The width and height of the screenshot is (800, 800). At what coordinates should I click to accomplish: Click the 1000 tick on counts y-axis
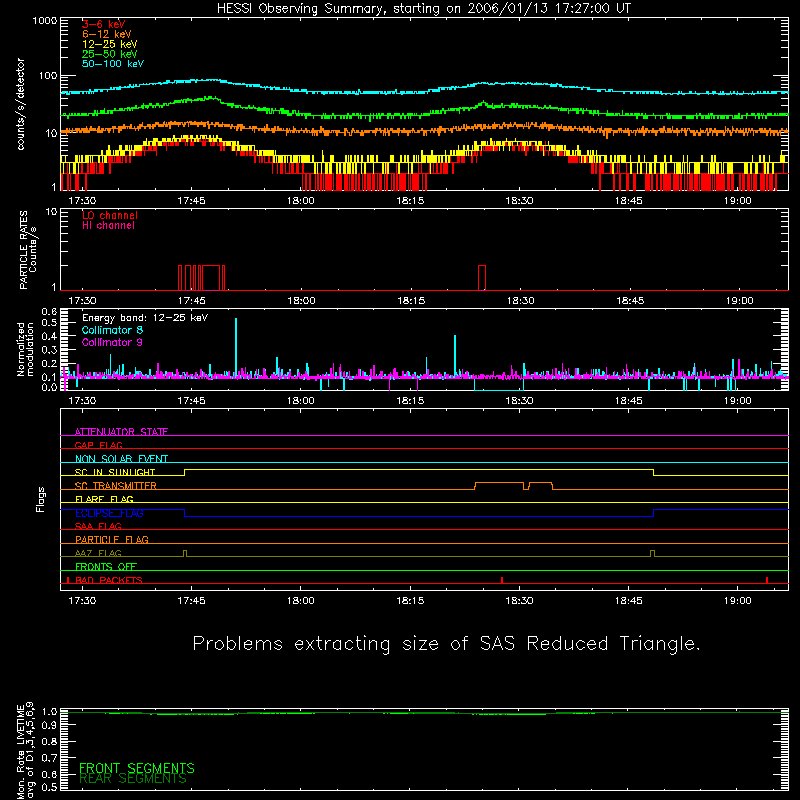pos(44,21)
